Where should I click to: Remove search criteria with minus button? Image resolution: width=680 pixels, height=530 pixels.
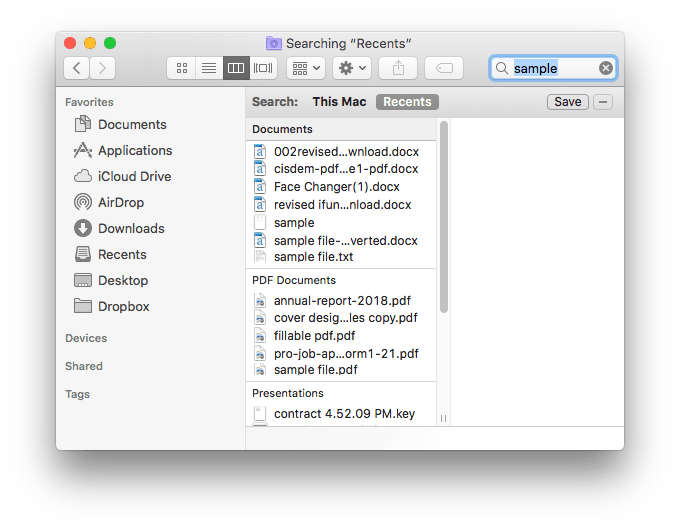click(602, 102)
